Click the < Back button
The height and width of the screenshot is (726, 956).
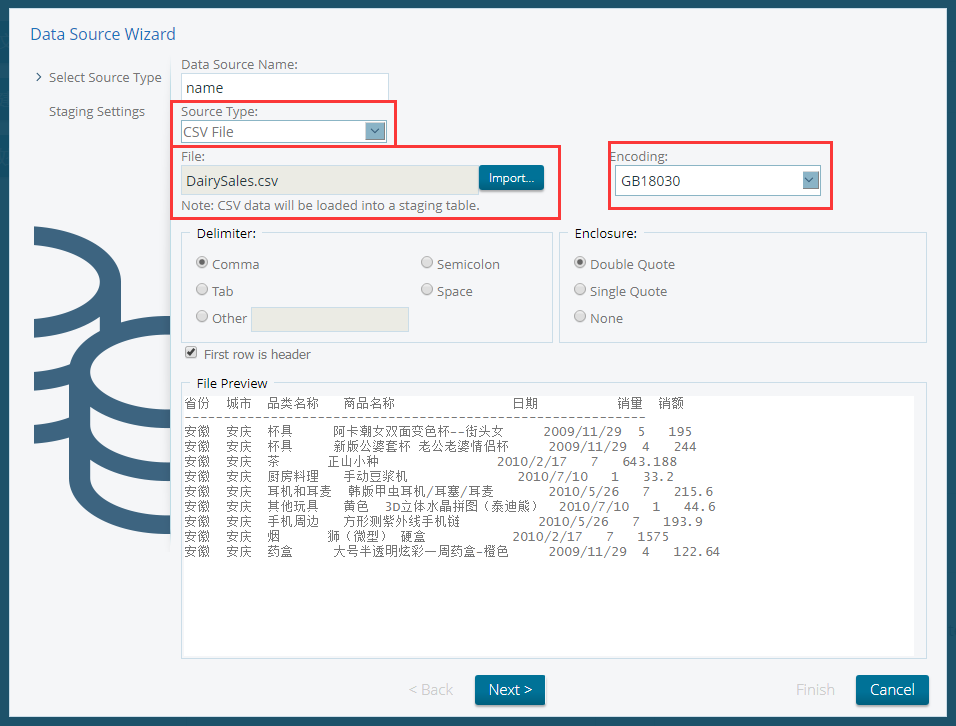click(430, 689)
